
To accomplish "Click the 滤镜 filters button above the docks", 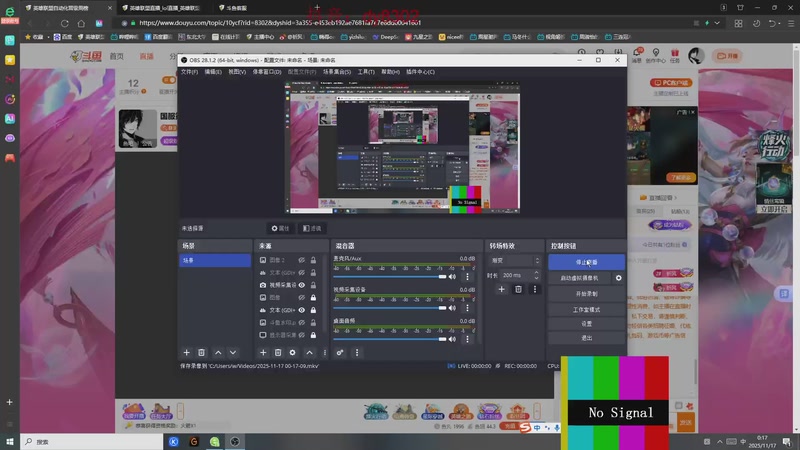I will 312,228.
